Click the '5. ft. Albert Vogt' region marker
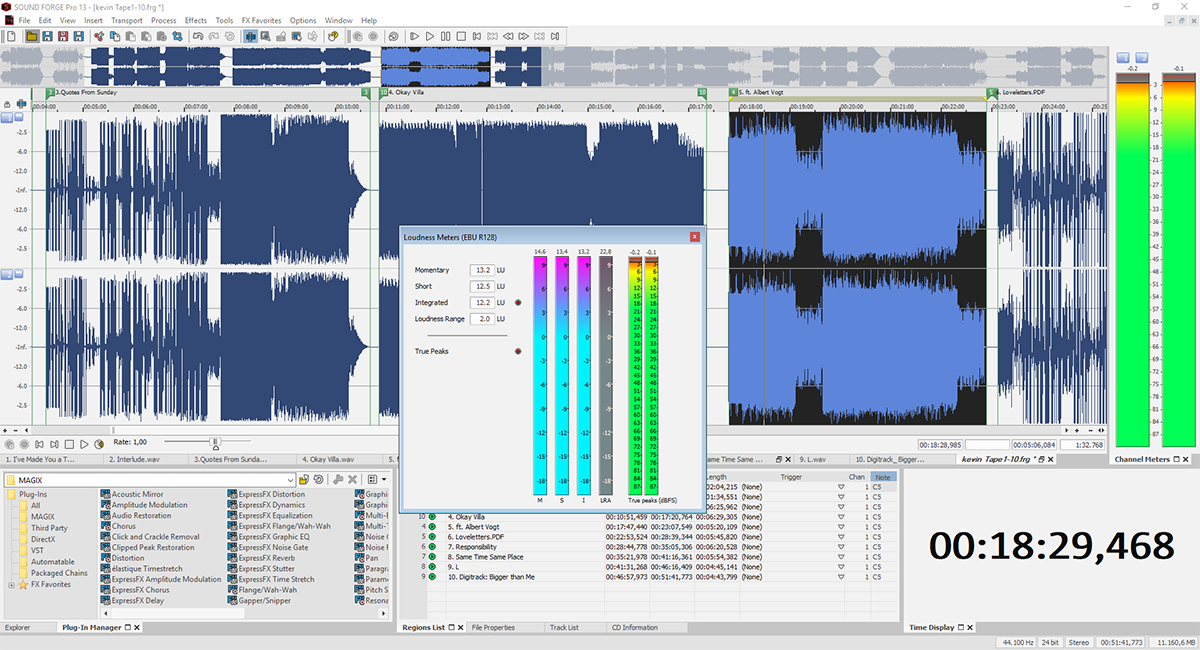This screenshot has width=1200, height=650. (735, 92)
